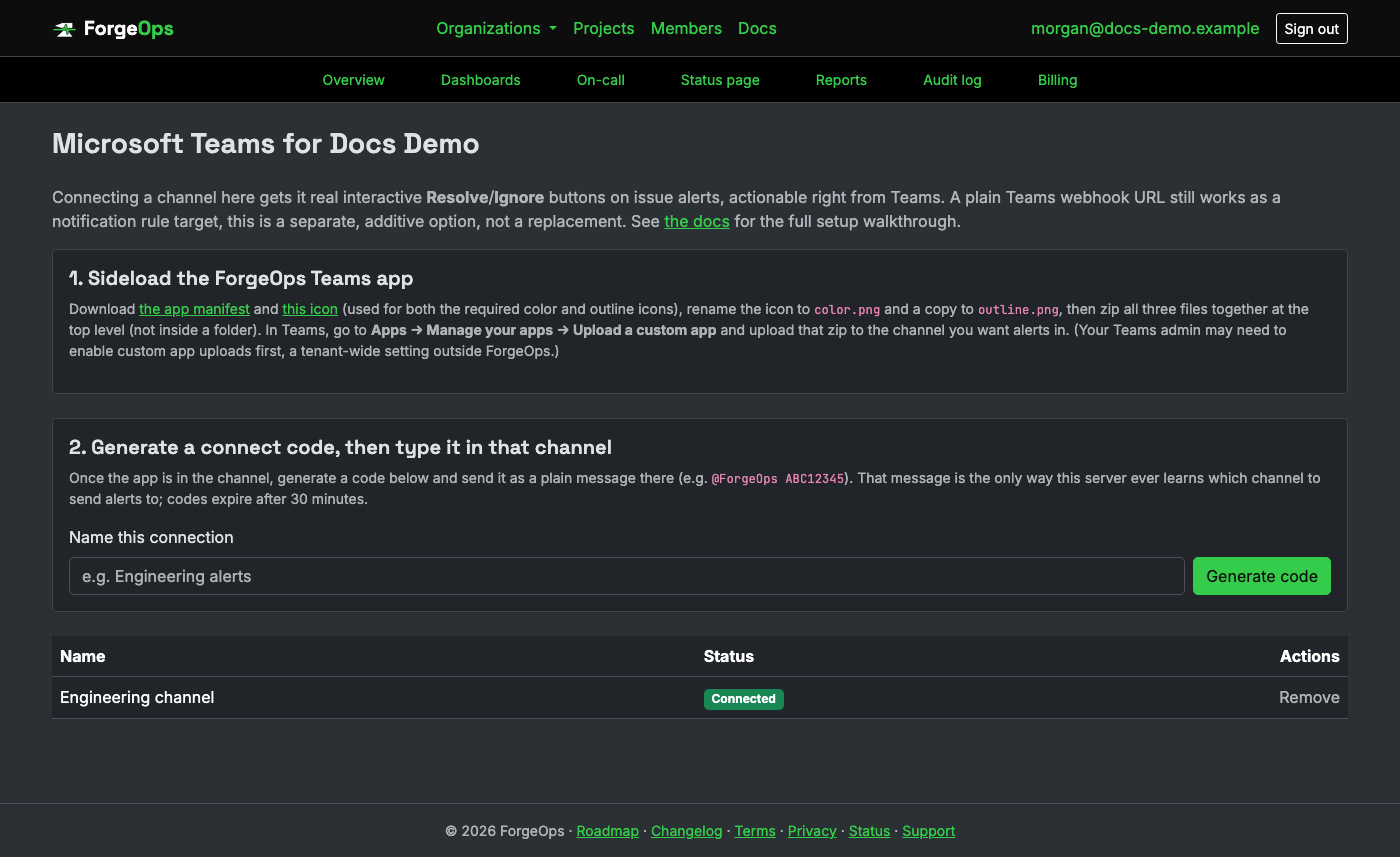Go to the Members page
The height and width of the screenshot is (857, 1400).
686,28
